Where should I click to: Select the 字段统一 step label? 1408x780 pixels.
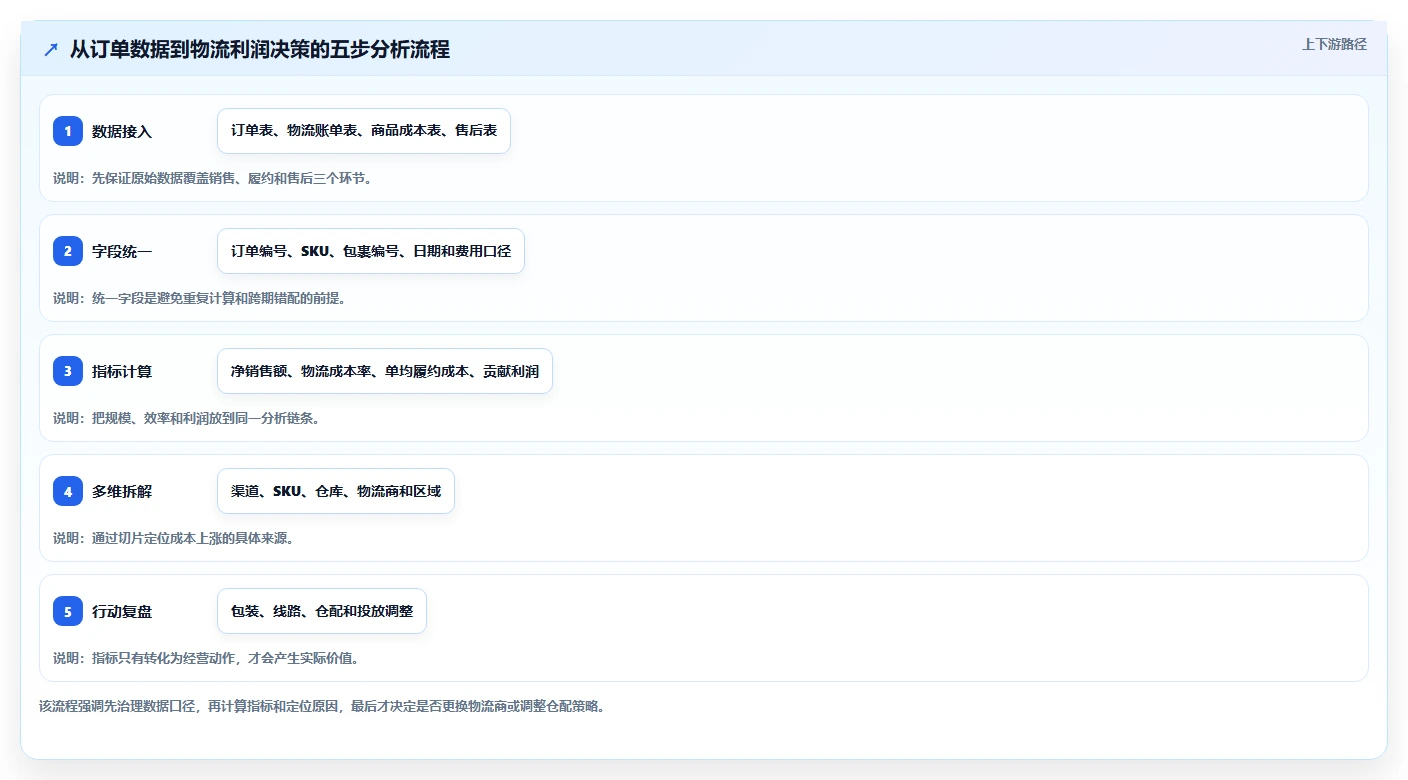point(122,251)
